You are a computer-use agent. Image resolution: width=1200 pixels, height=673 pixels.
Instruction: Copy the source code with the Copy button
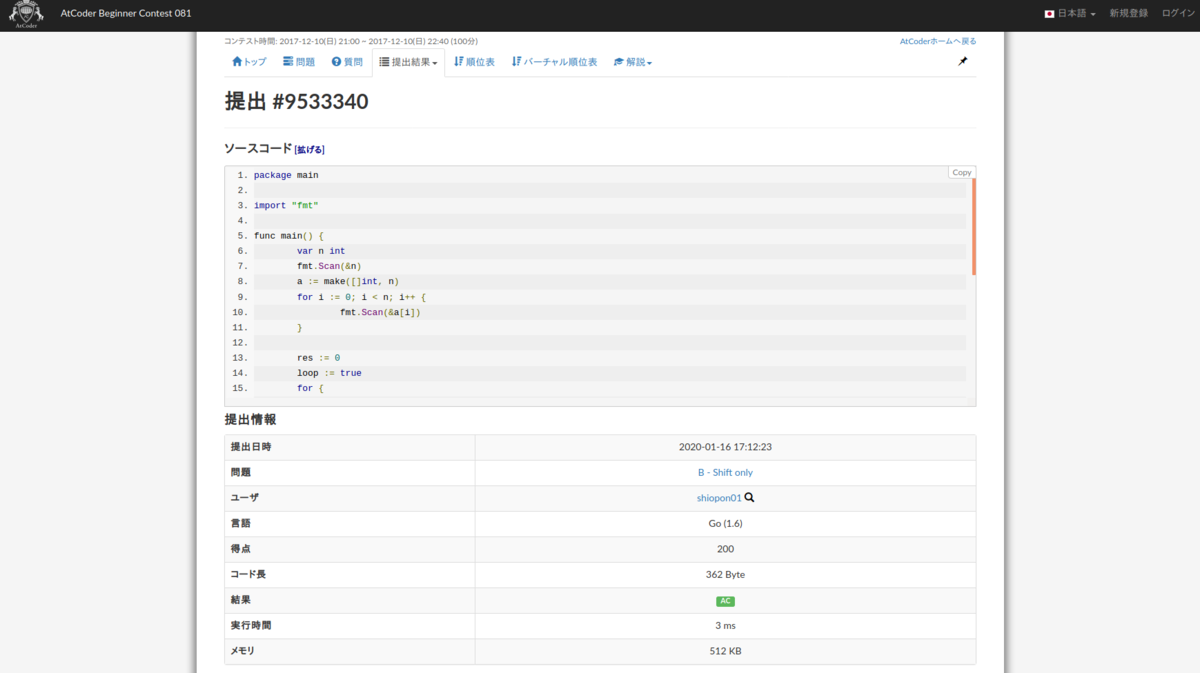click(x=960, y=171)
